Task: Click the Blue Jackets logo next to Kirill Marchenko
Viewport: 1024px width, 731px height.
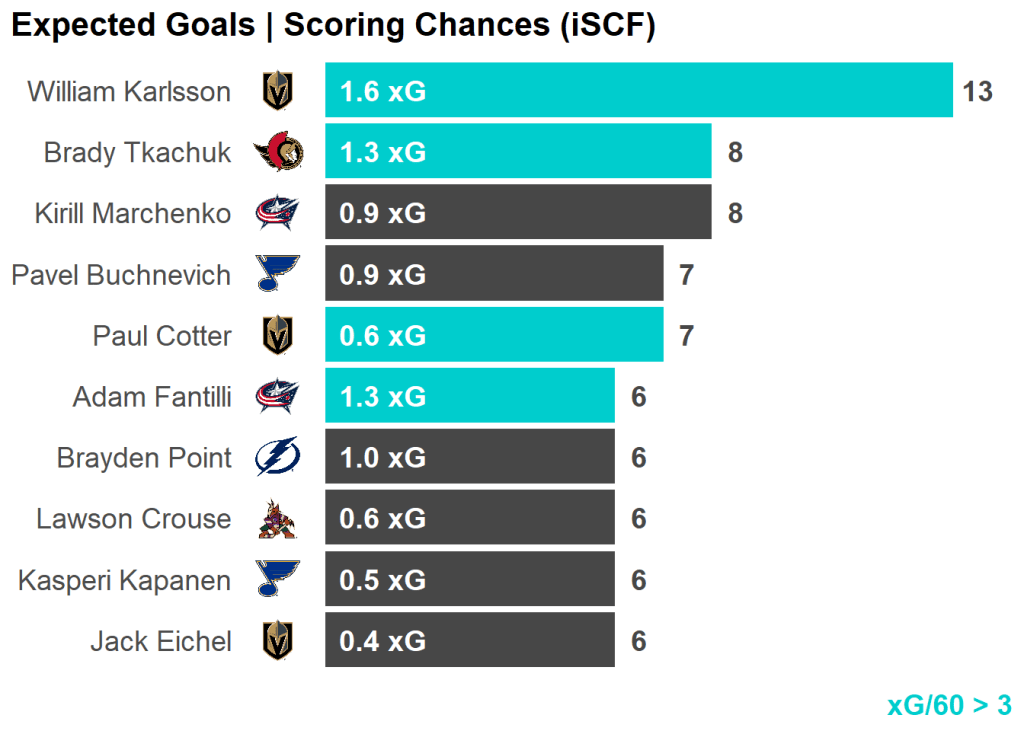Action: [277, 213]
